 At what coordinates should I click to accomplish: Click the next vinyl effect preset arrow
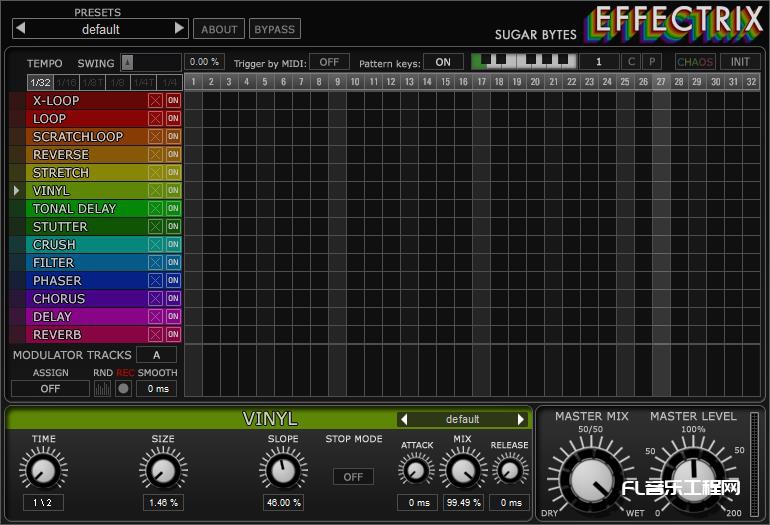pos(521,419)
